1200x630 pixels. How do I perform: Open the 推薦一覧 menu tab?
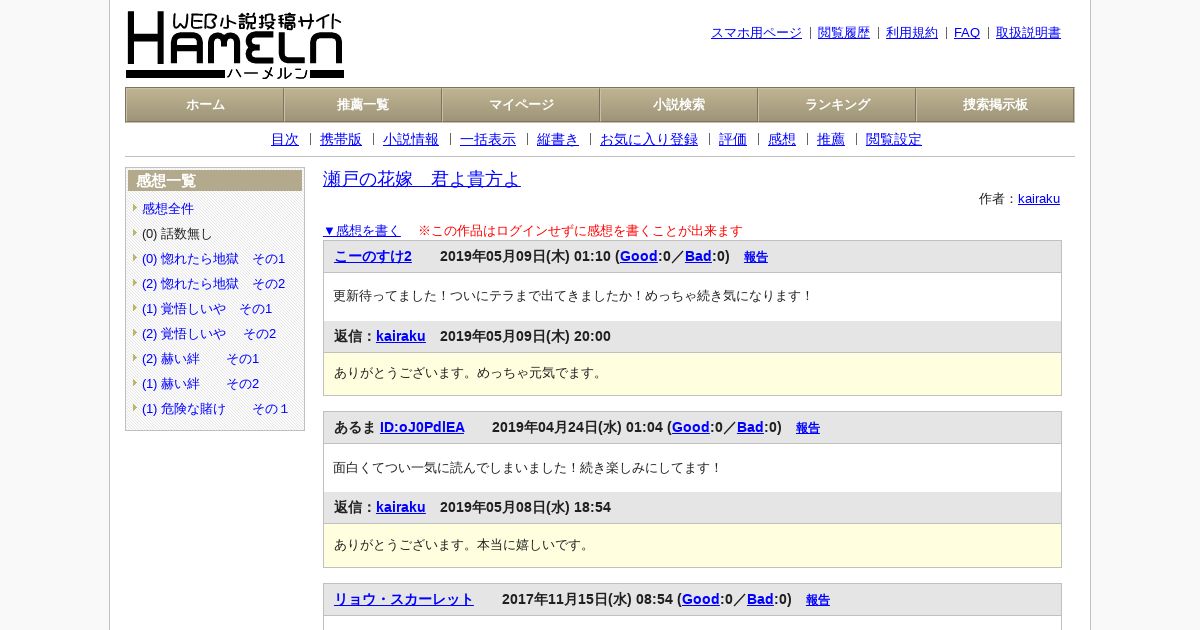pyautogui.click(x=363, y=105)
